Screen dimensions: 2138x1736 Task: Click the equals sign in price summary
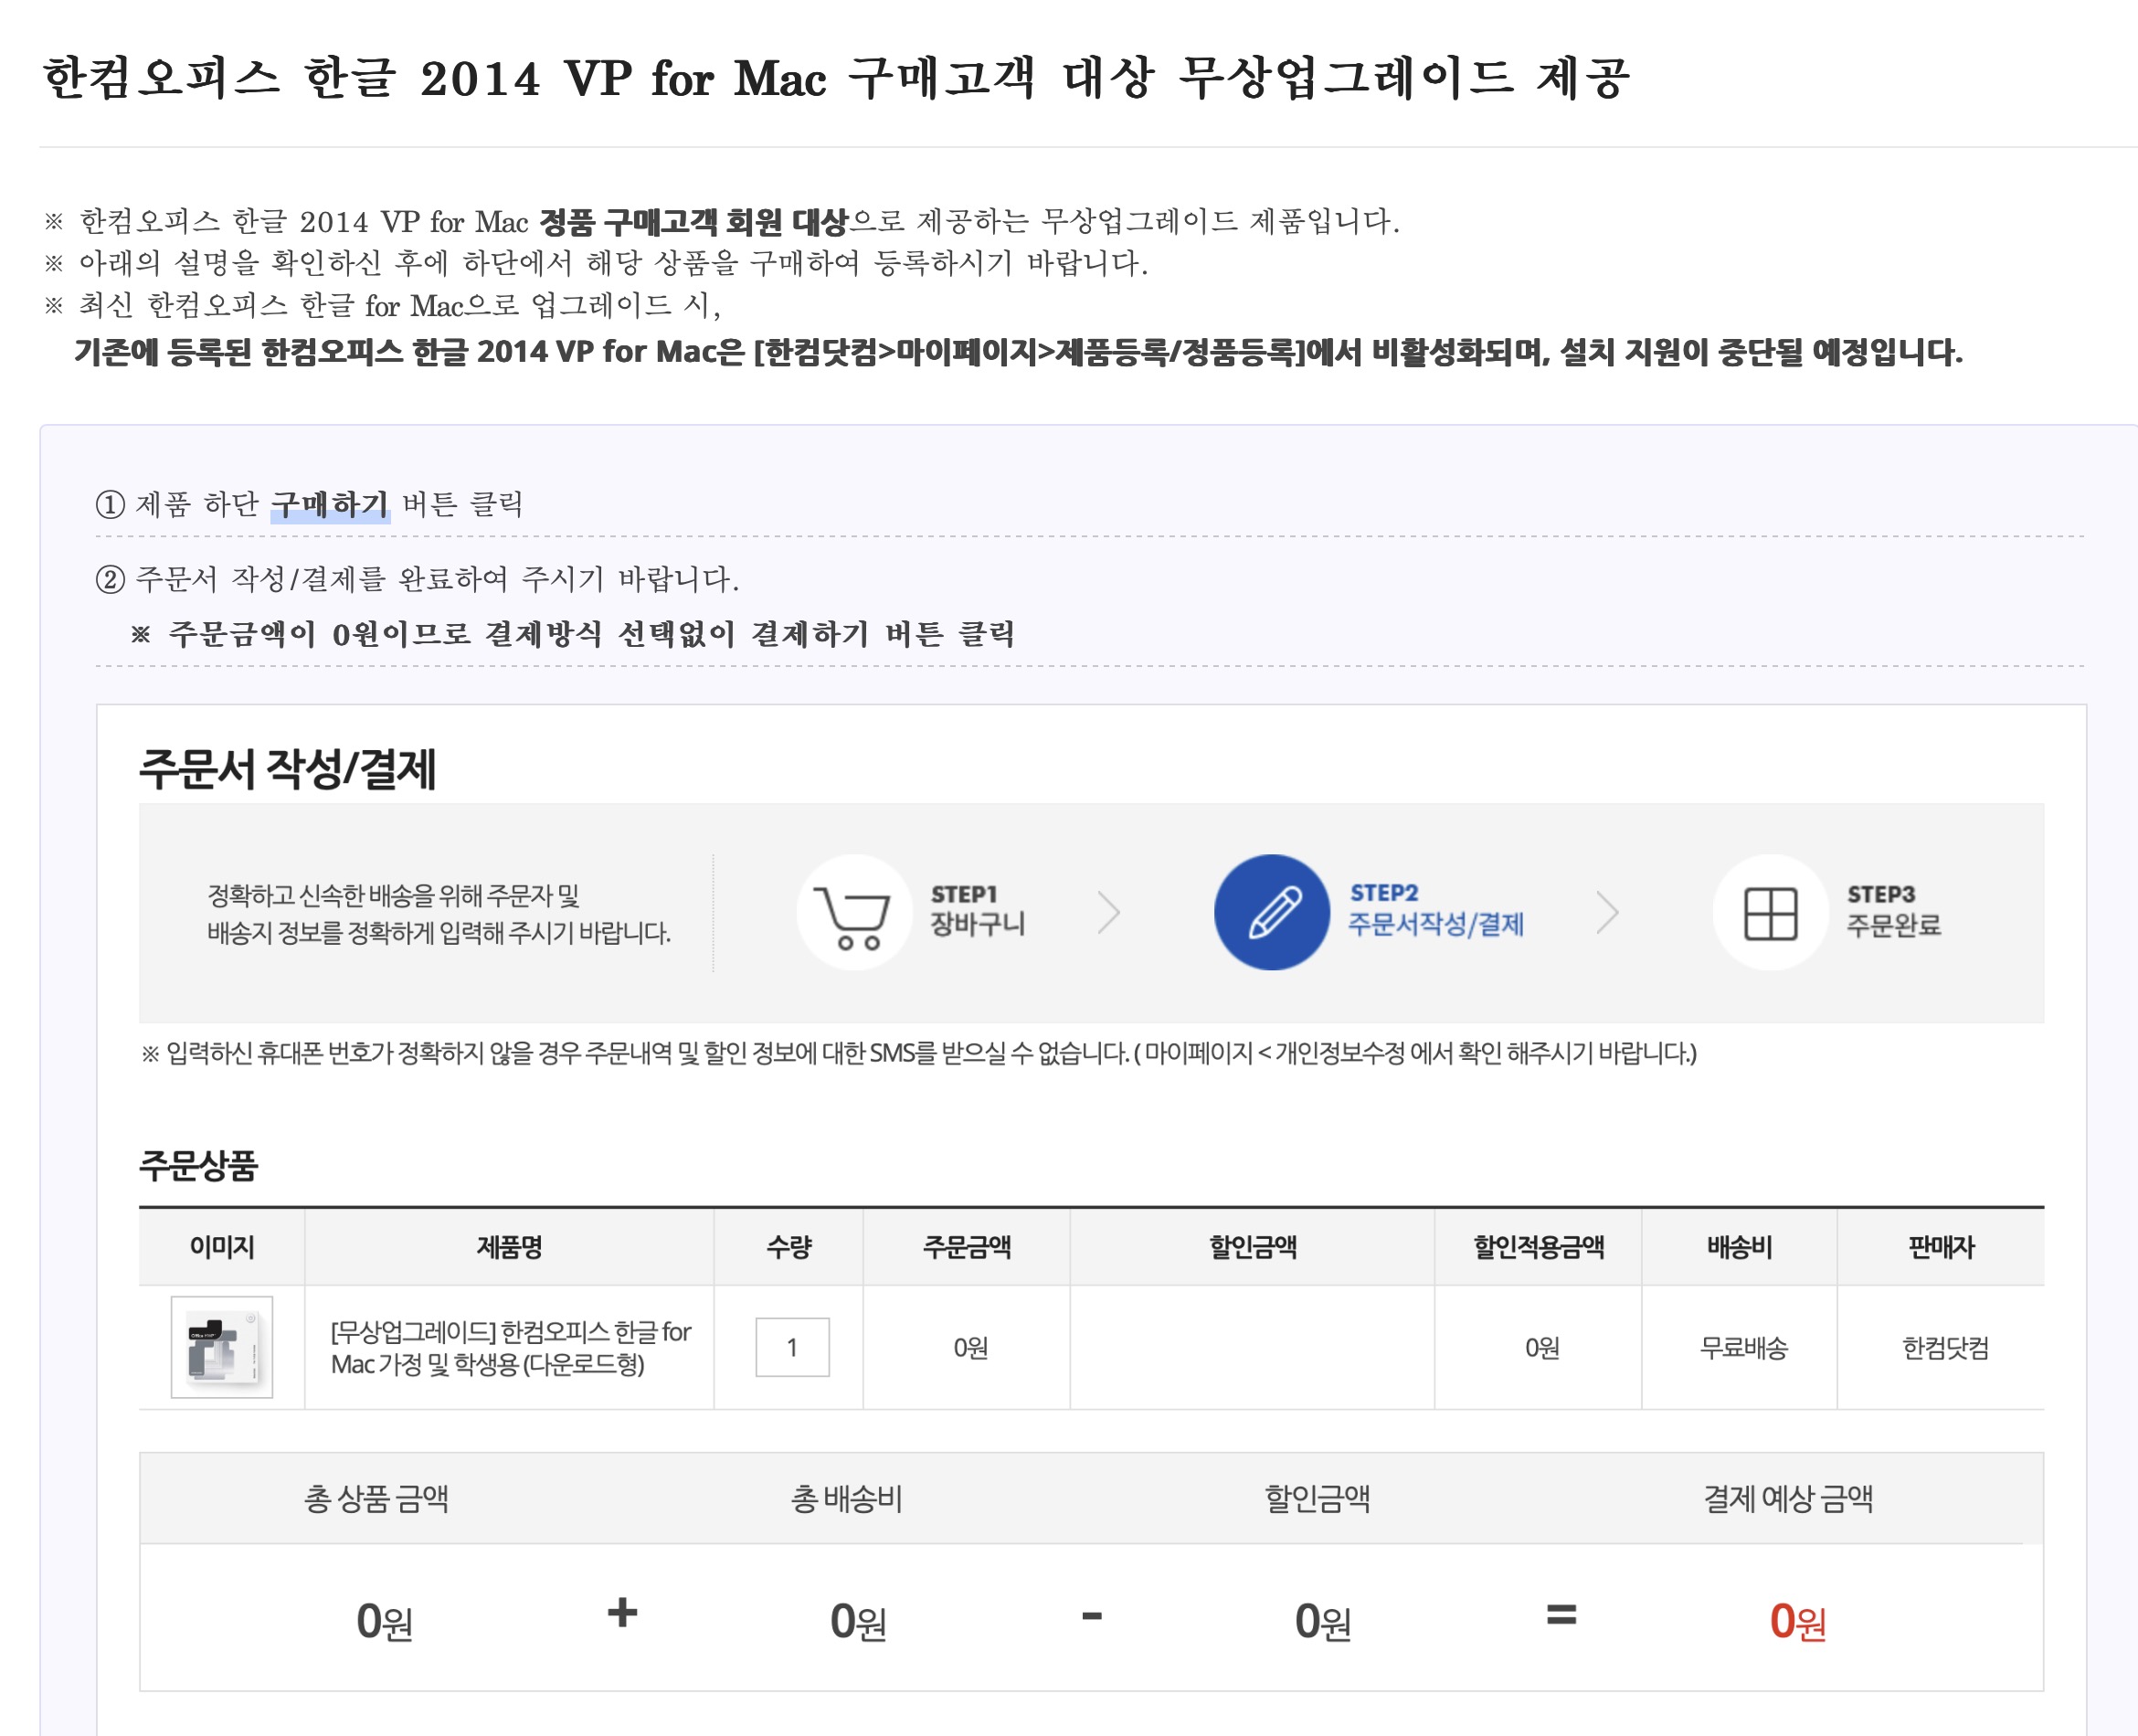tap(1561, 1614)
